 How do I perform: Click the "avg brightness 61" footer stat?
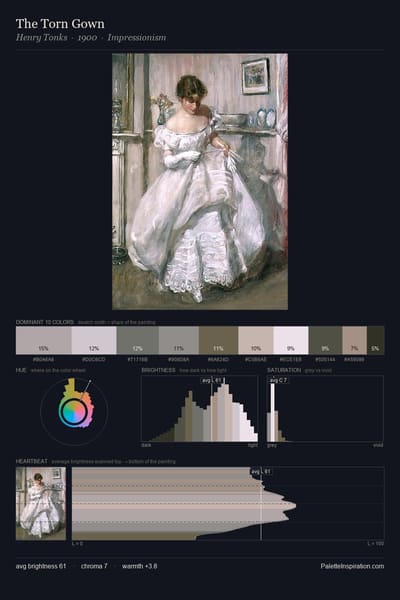[x=41, y=566]
